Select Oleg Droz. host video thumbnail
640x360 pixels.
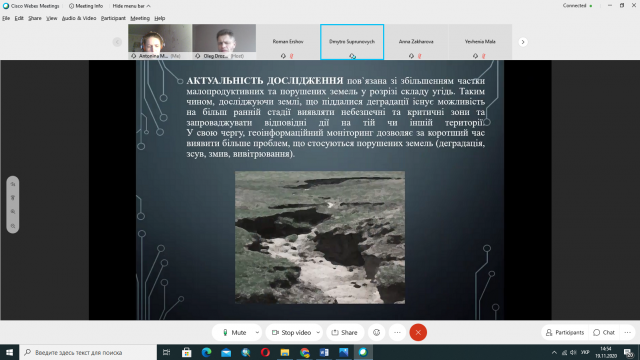(224, 42)
